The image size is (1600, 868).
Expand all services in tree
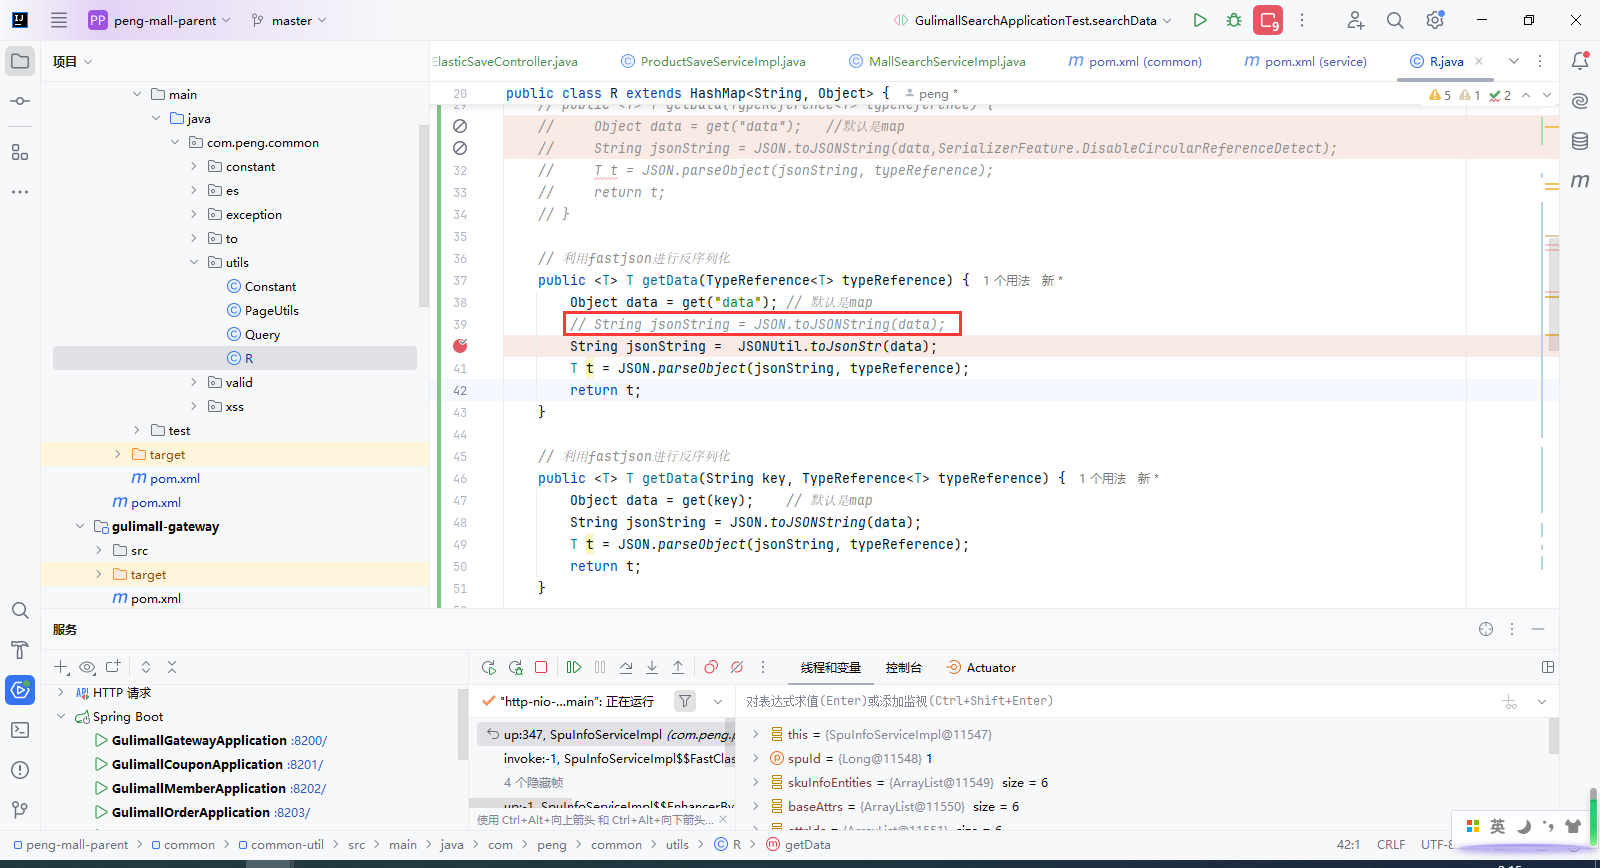[x=146, y=667]
